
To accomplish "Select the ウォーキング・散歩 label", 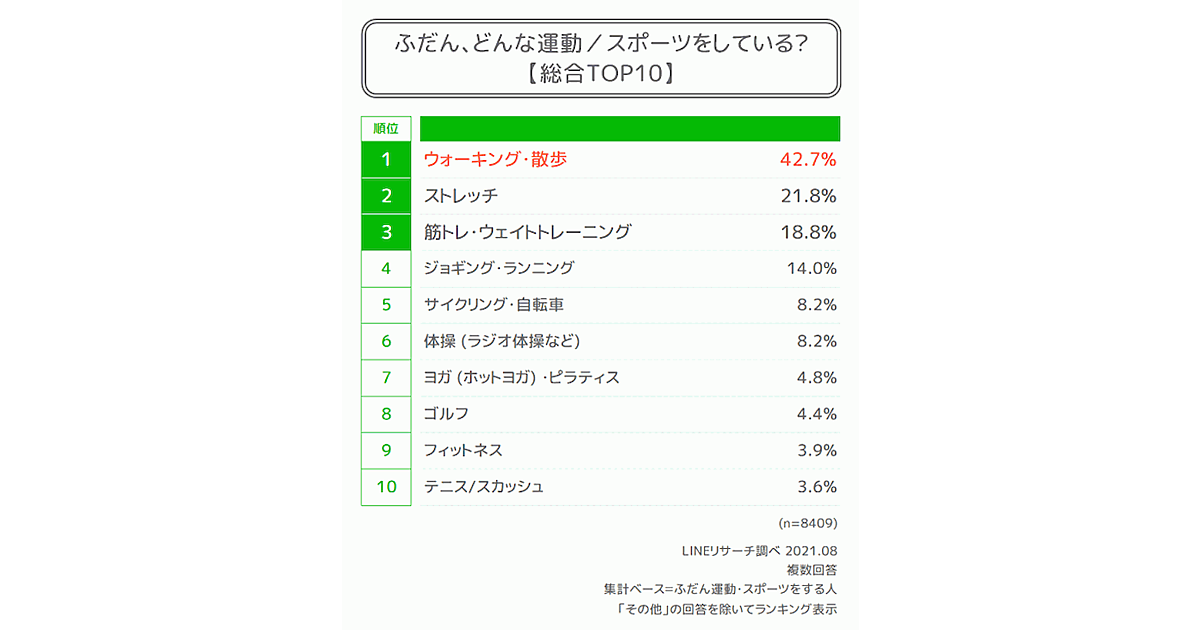I will (495, 159).
